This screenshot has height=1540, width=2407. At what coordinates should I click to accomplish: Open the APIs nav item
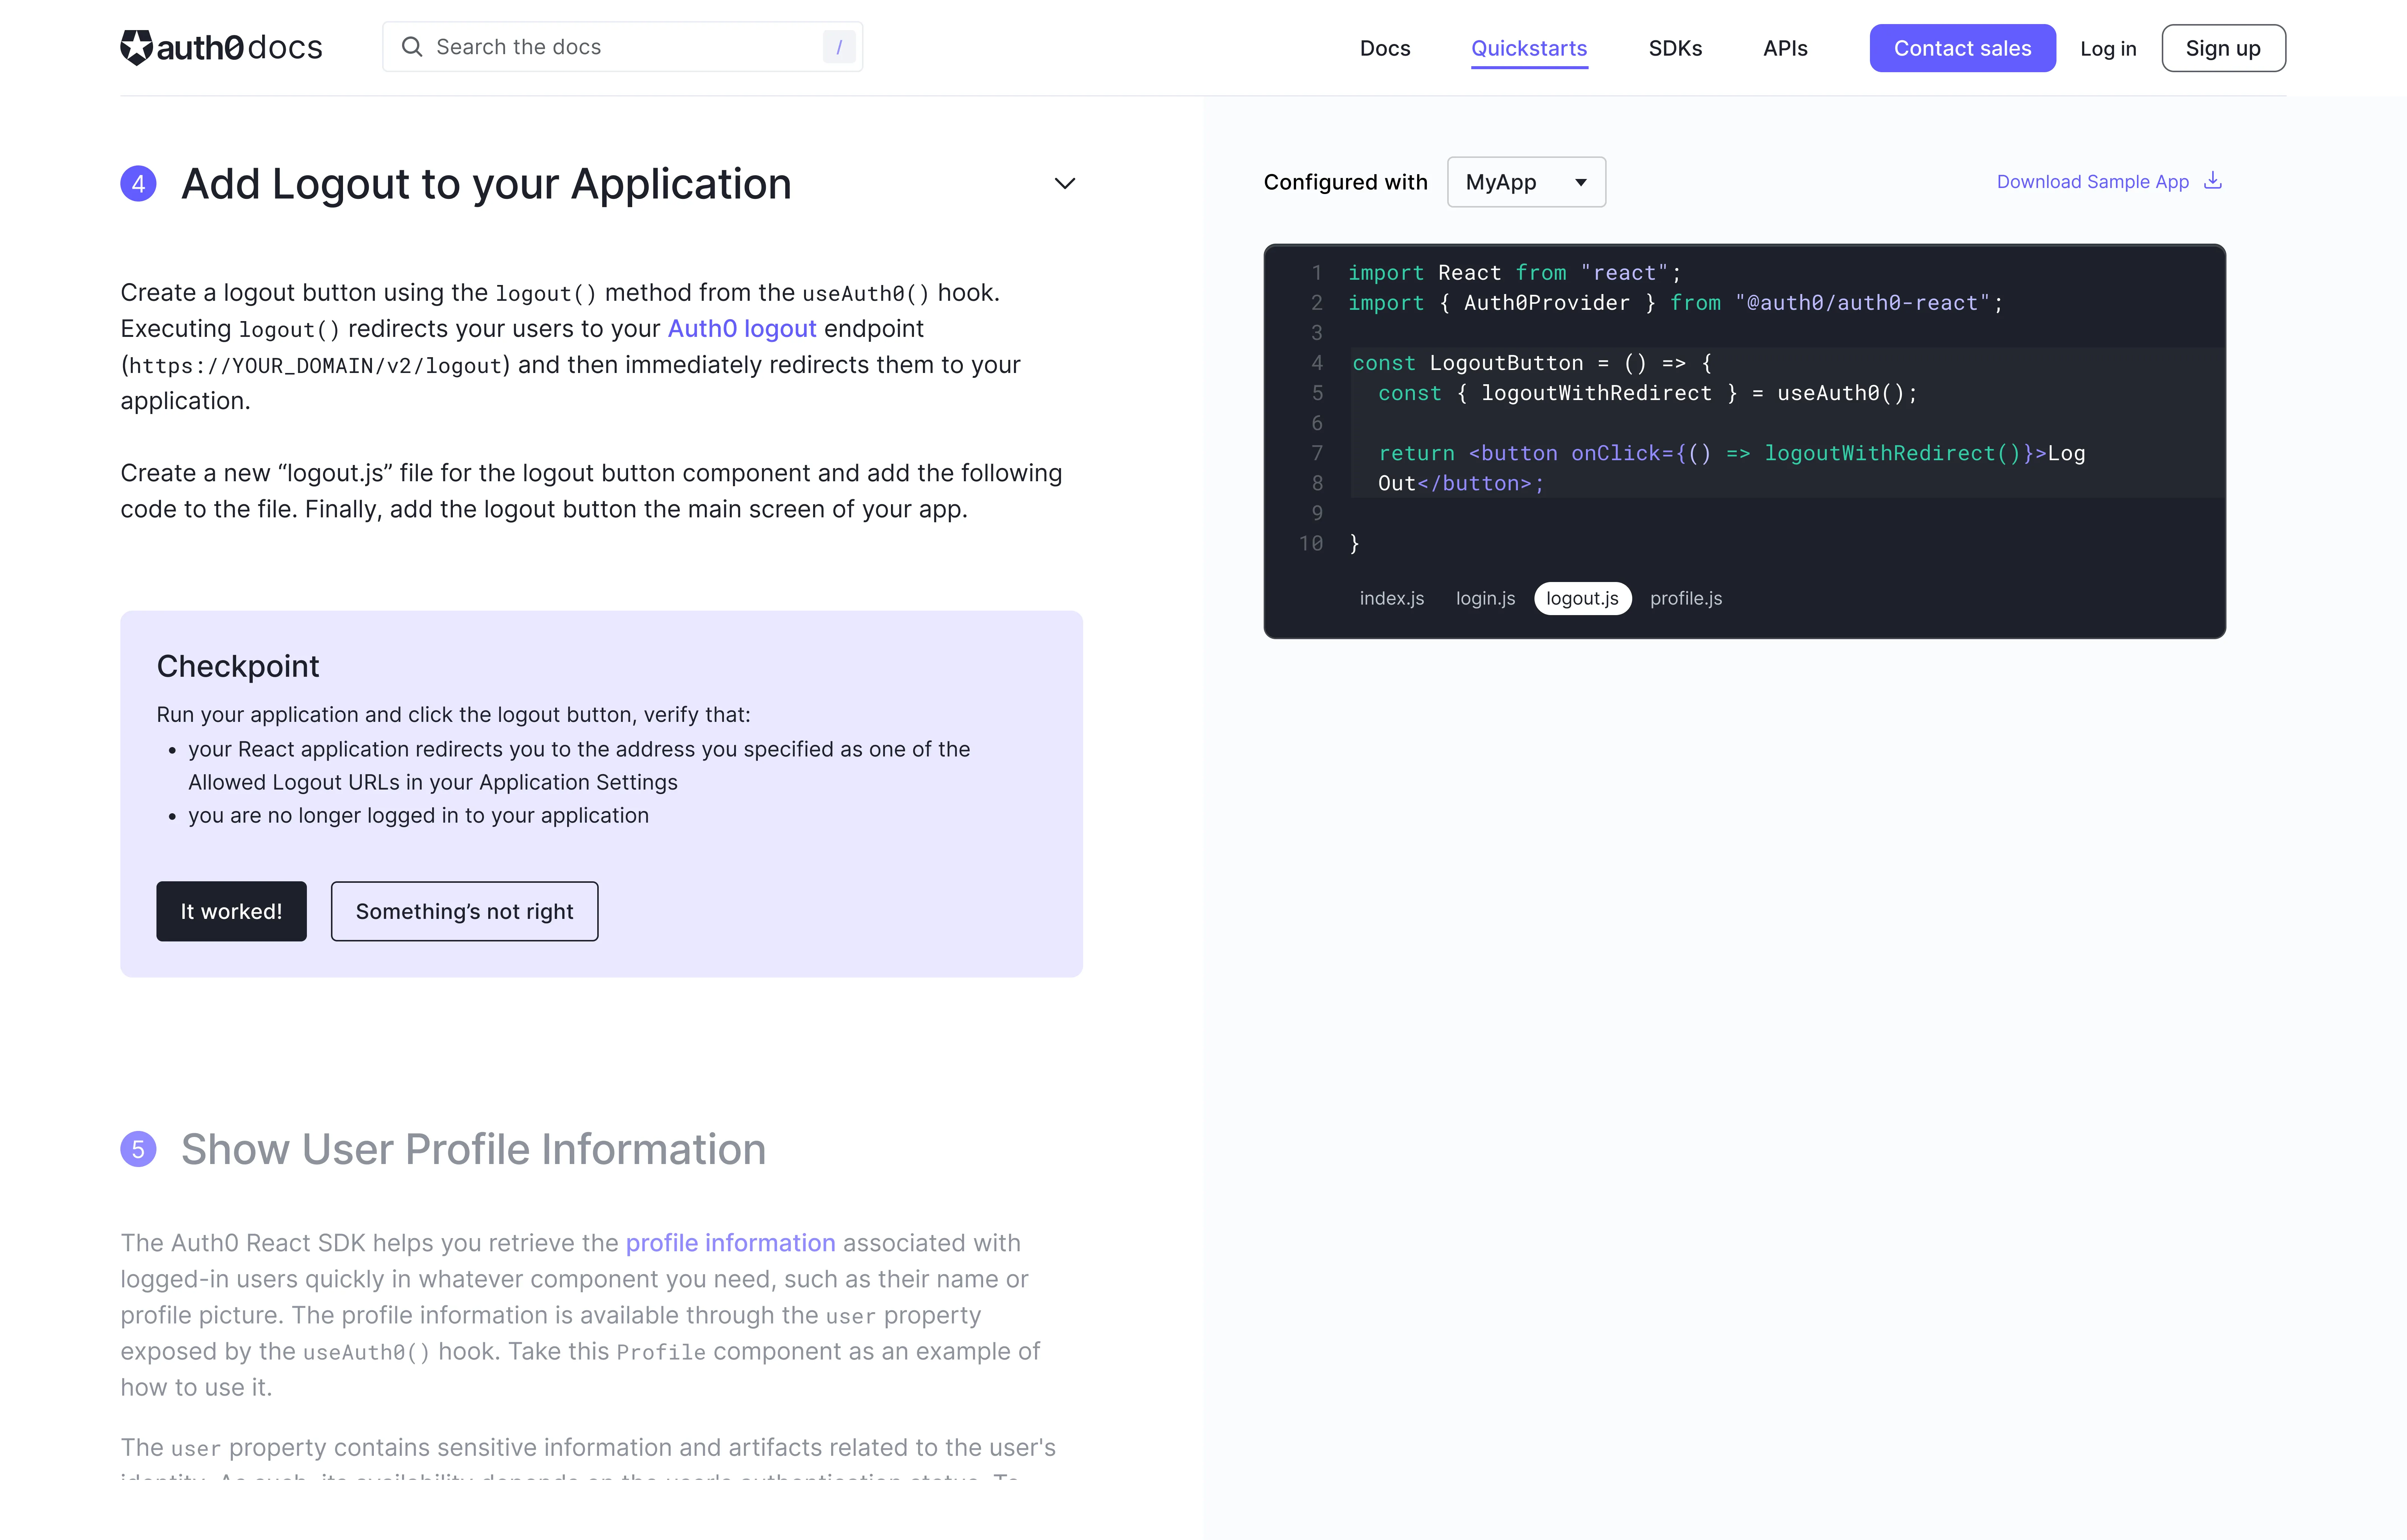coord(1785,48)
